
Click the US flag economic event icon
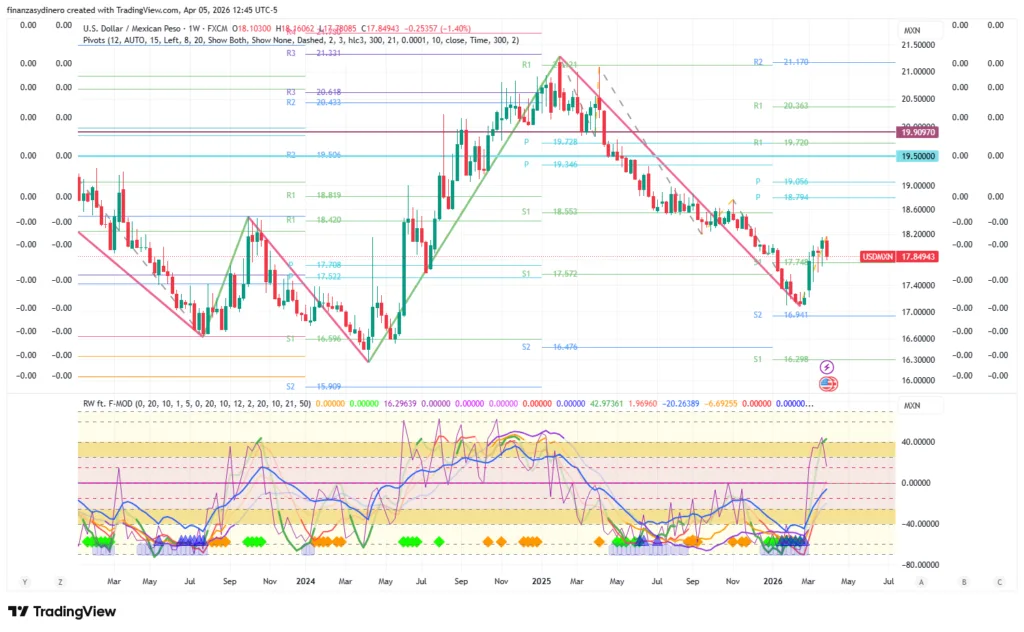[828, 383]
